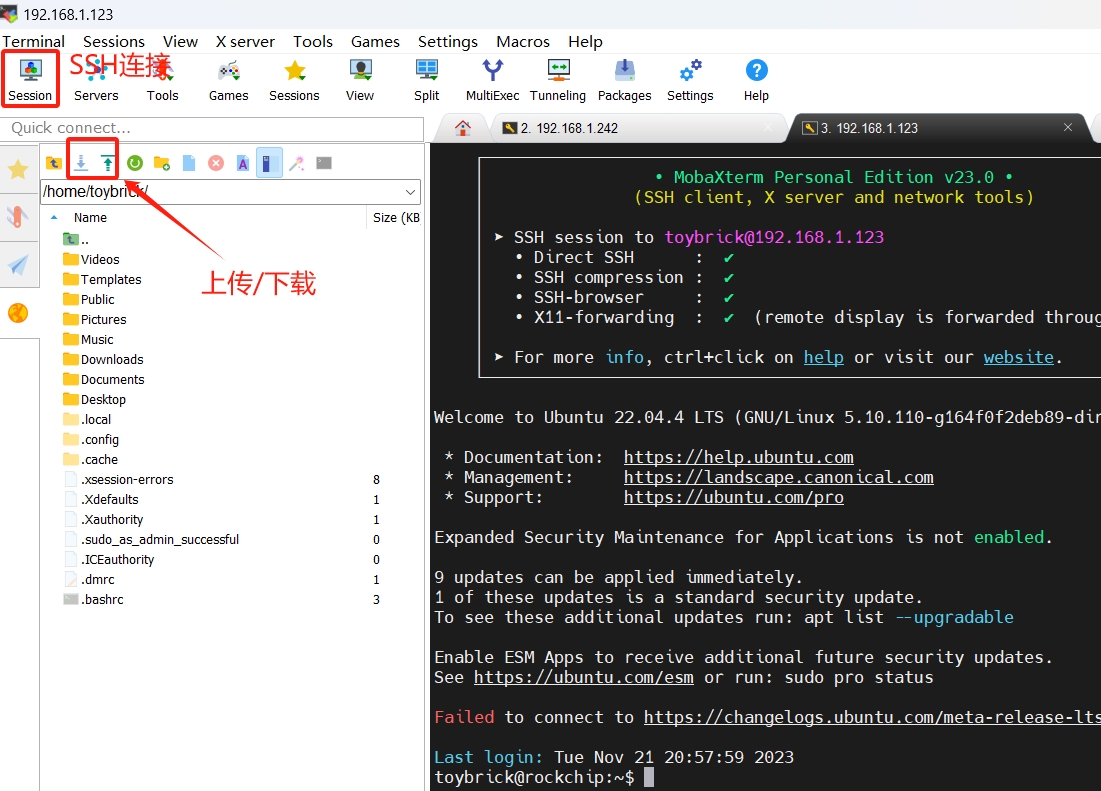1101x791 pixels.
Task: Open the Tools toolbar button with Tools label
Action: (162, 79)
